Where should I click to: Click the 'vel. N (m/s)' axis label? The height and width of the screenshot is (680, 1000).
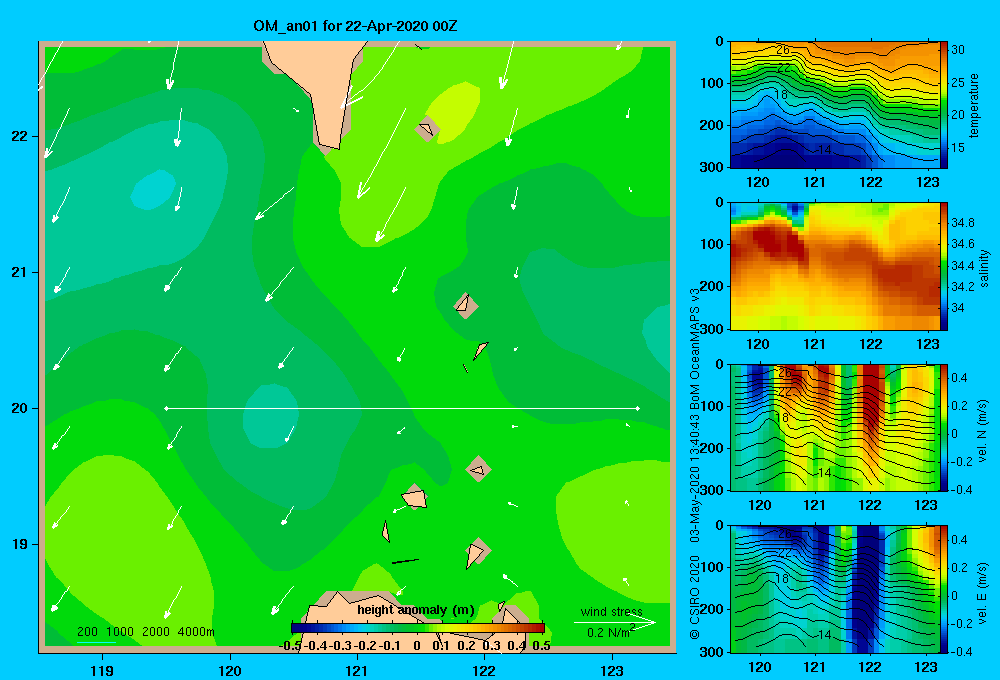pyautogui.click(x=983, y=431)
